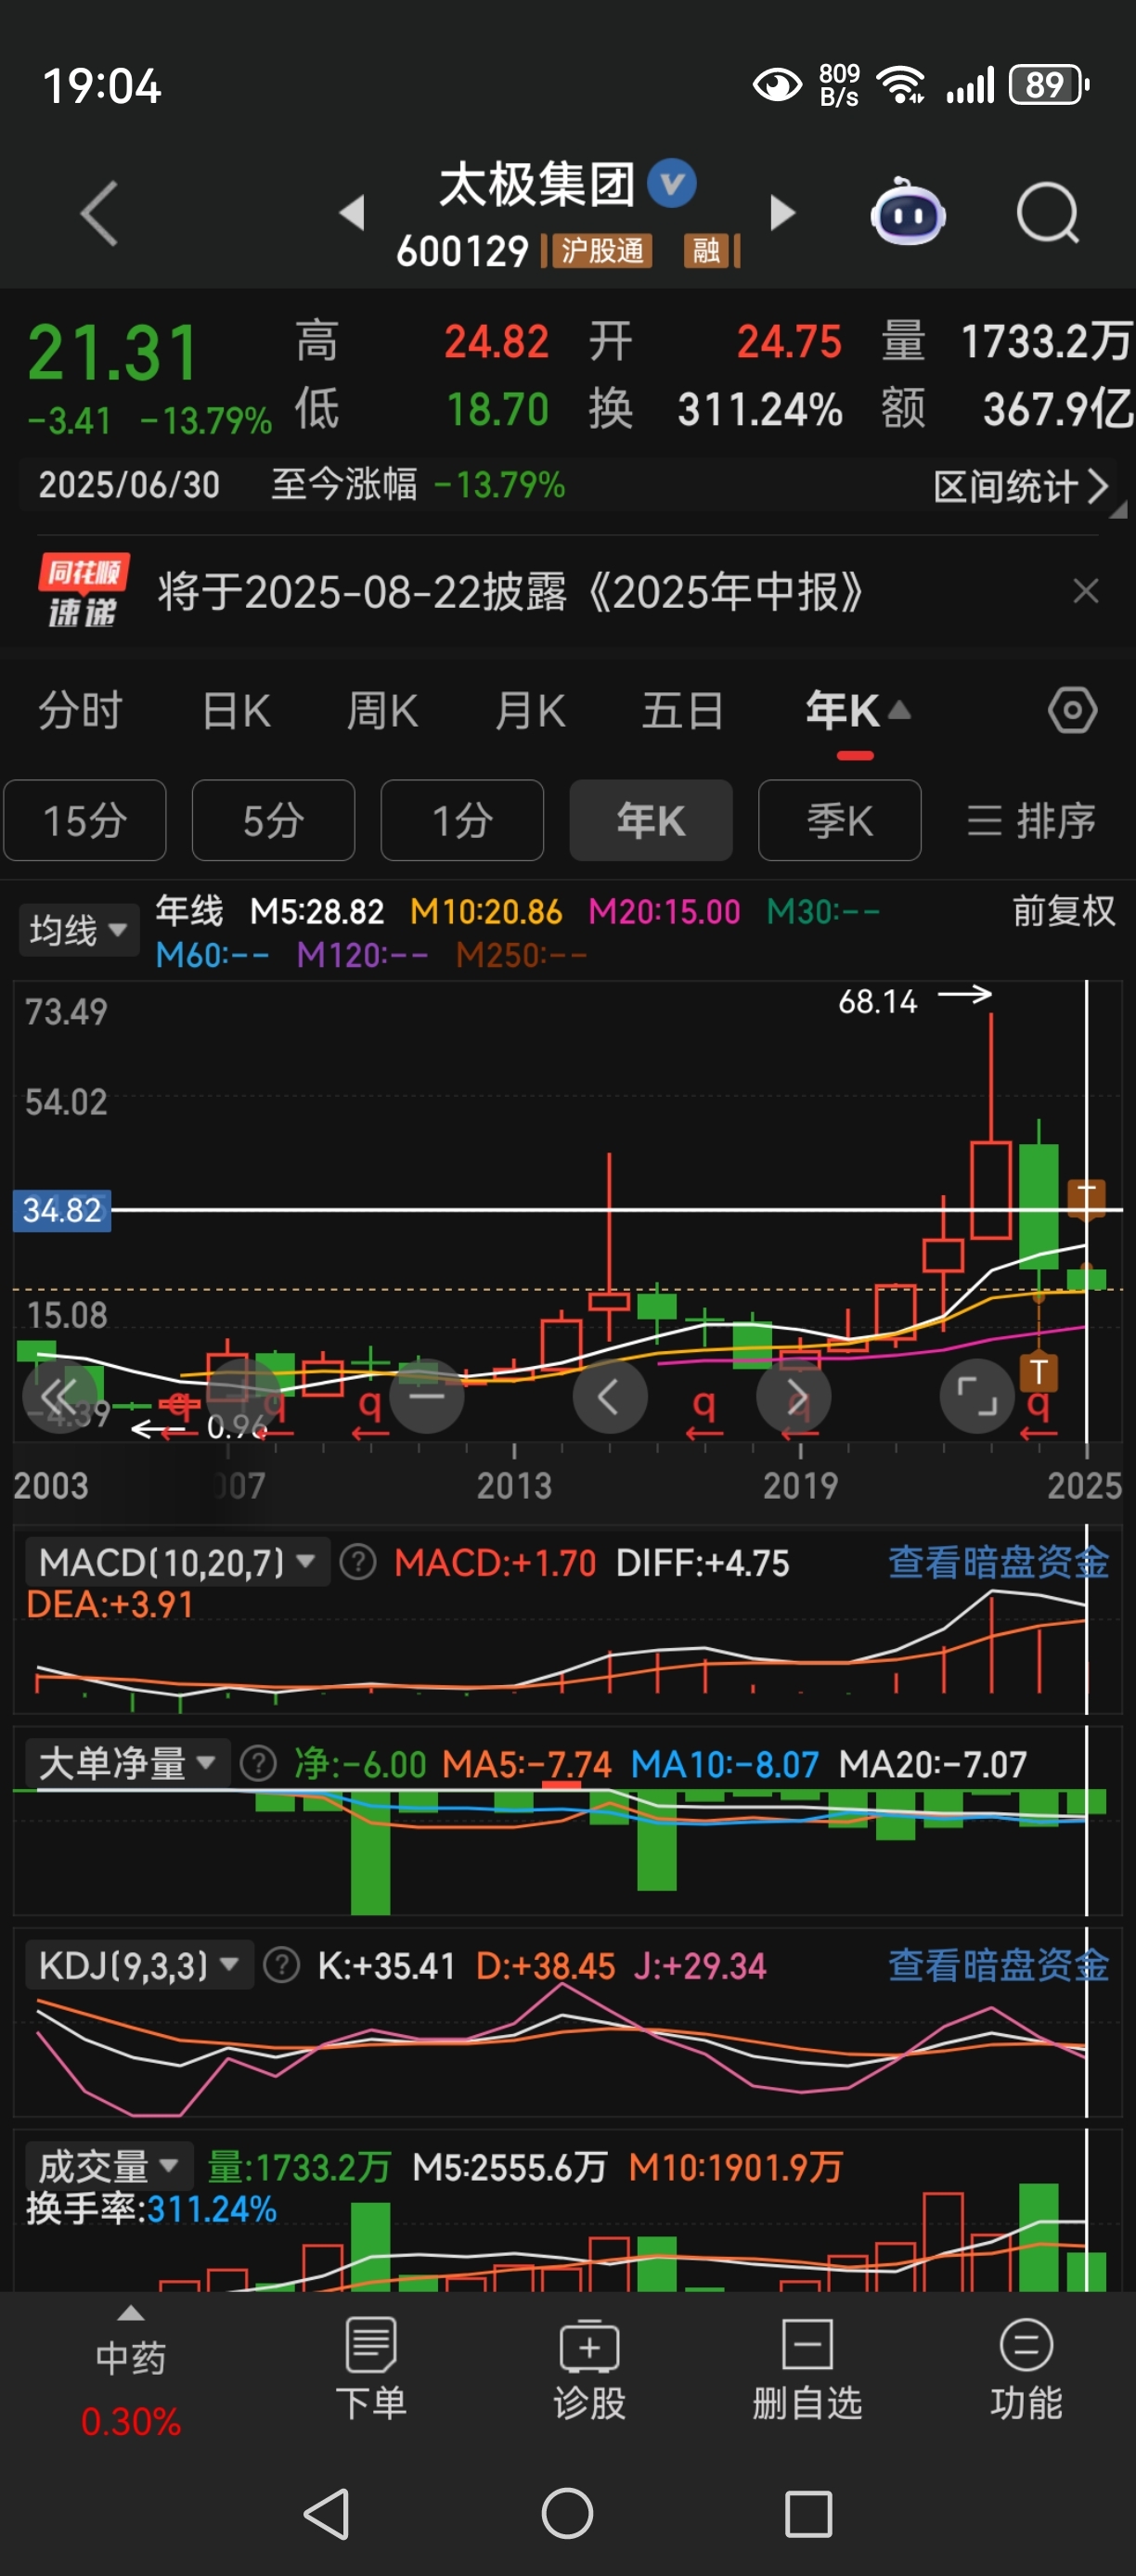
Task: Open MACD indicator help question mark
Action: tap(358, 1562)
